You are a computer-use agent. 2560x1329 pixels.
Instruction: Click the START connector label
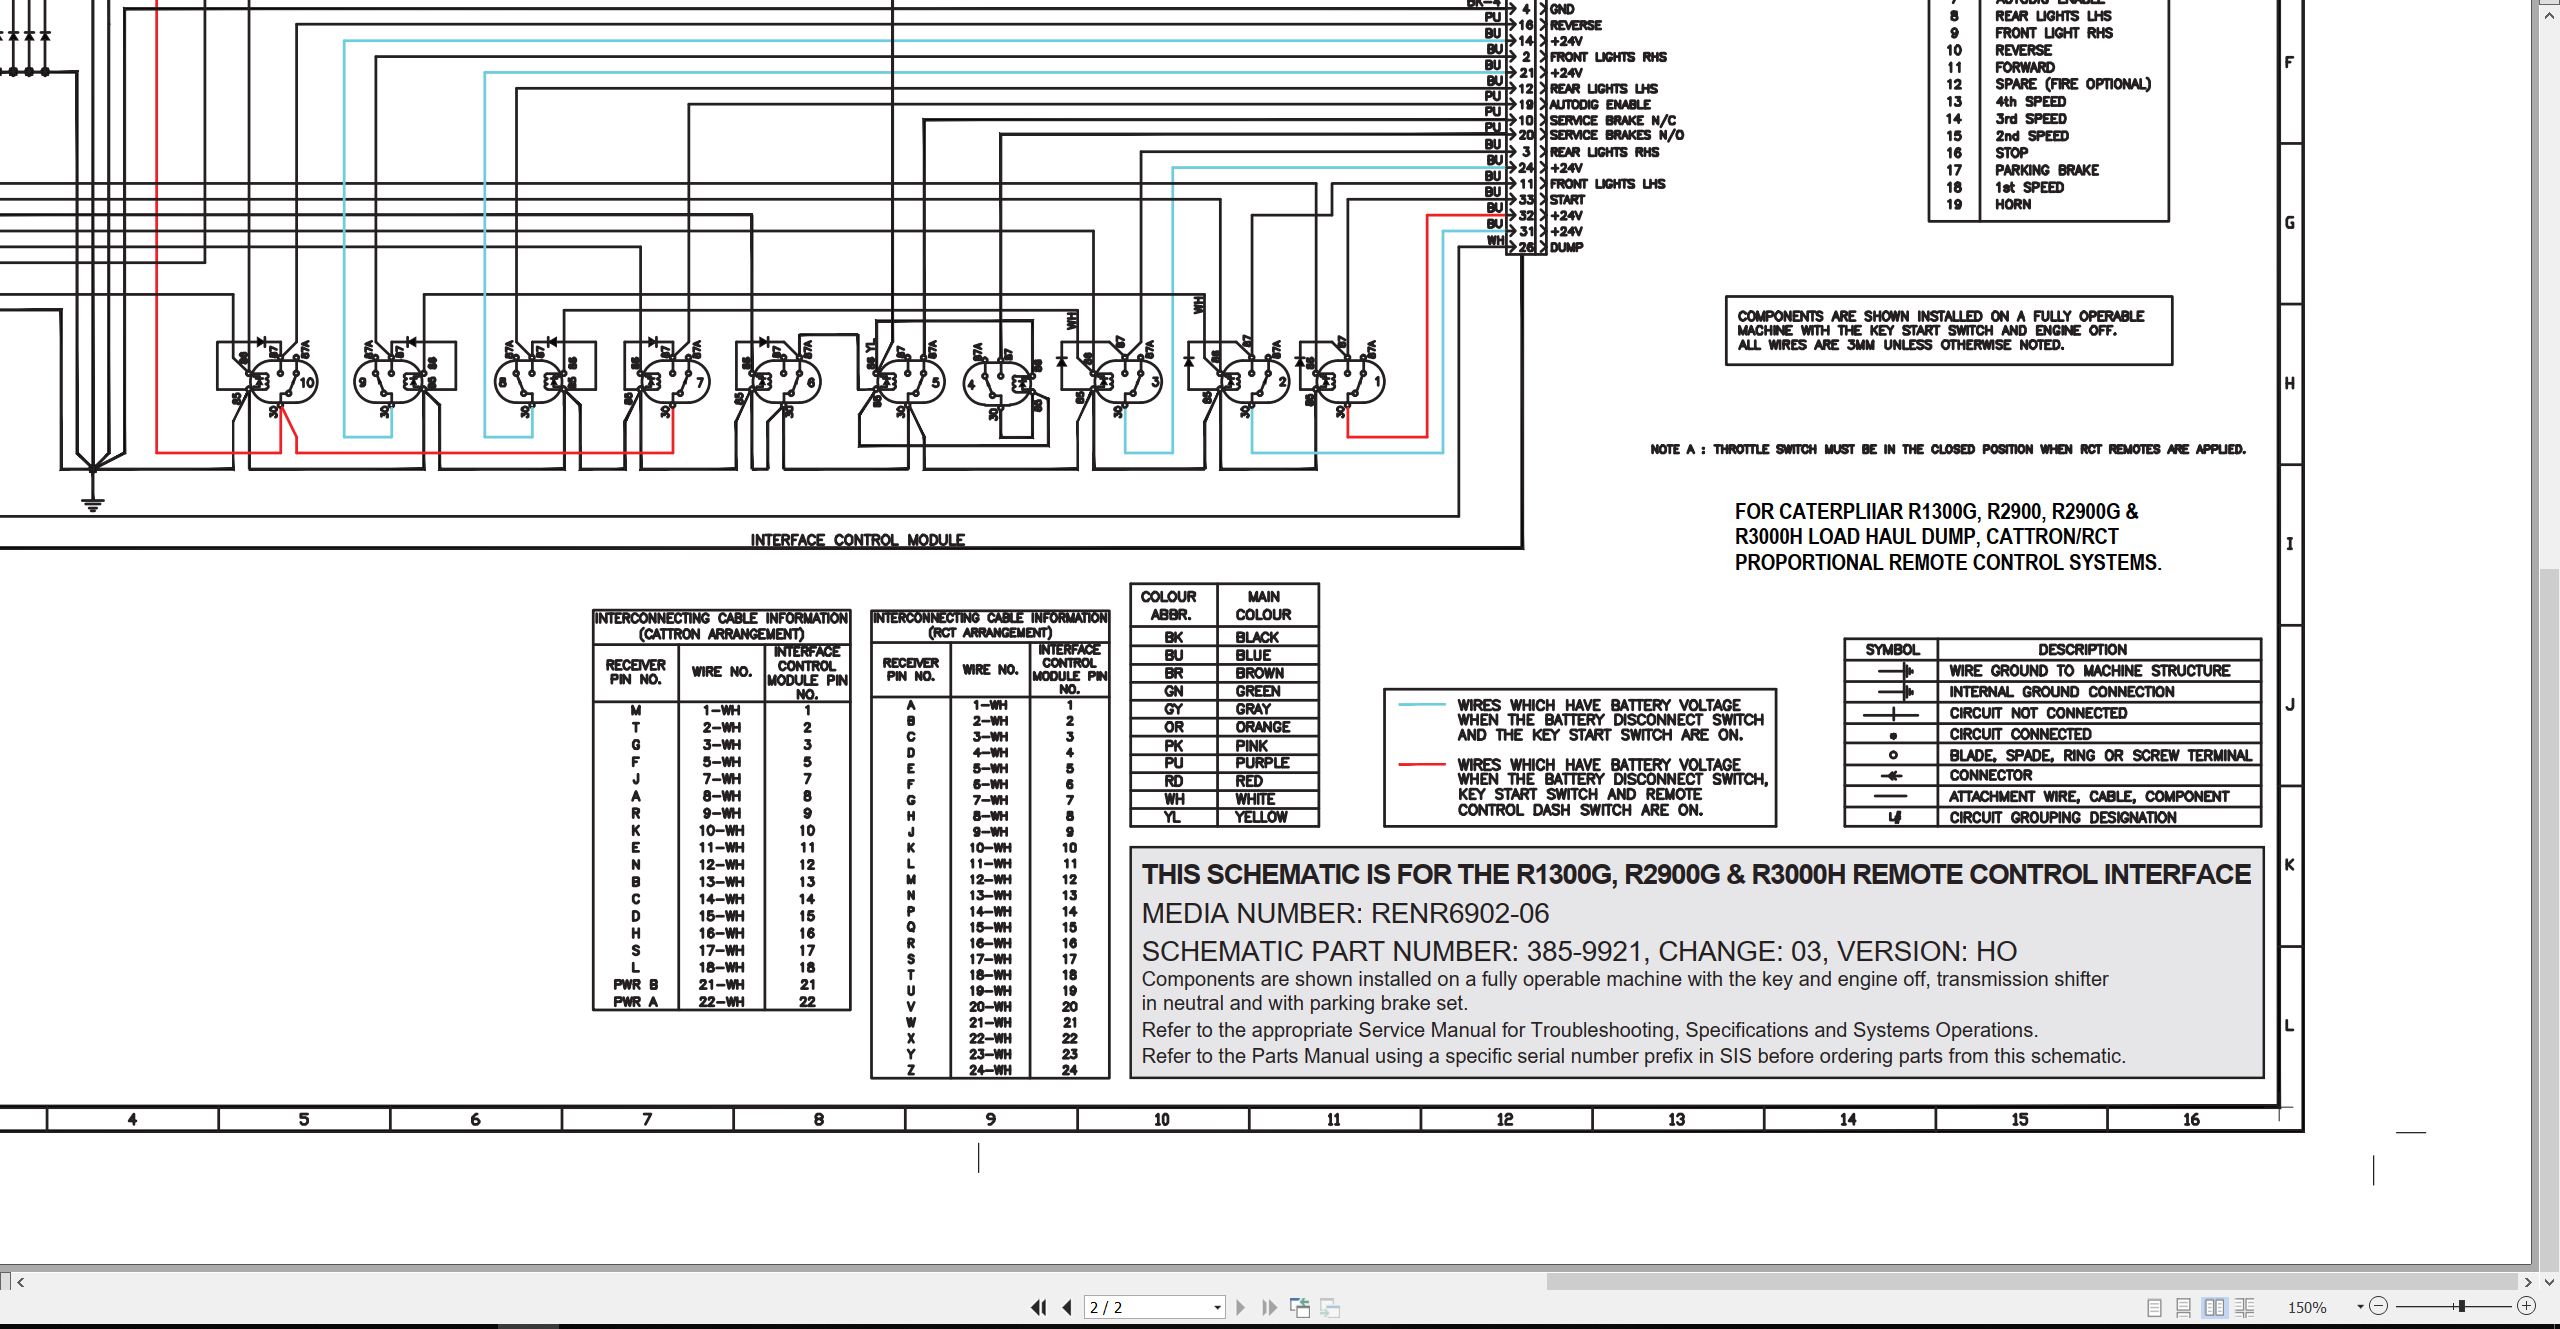tap(1567, 199)
